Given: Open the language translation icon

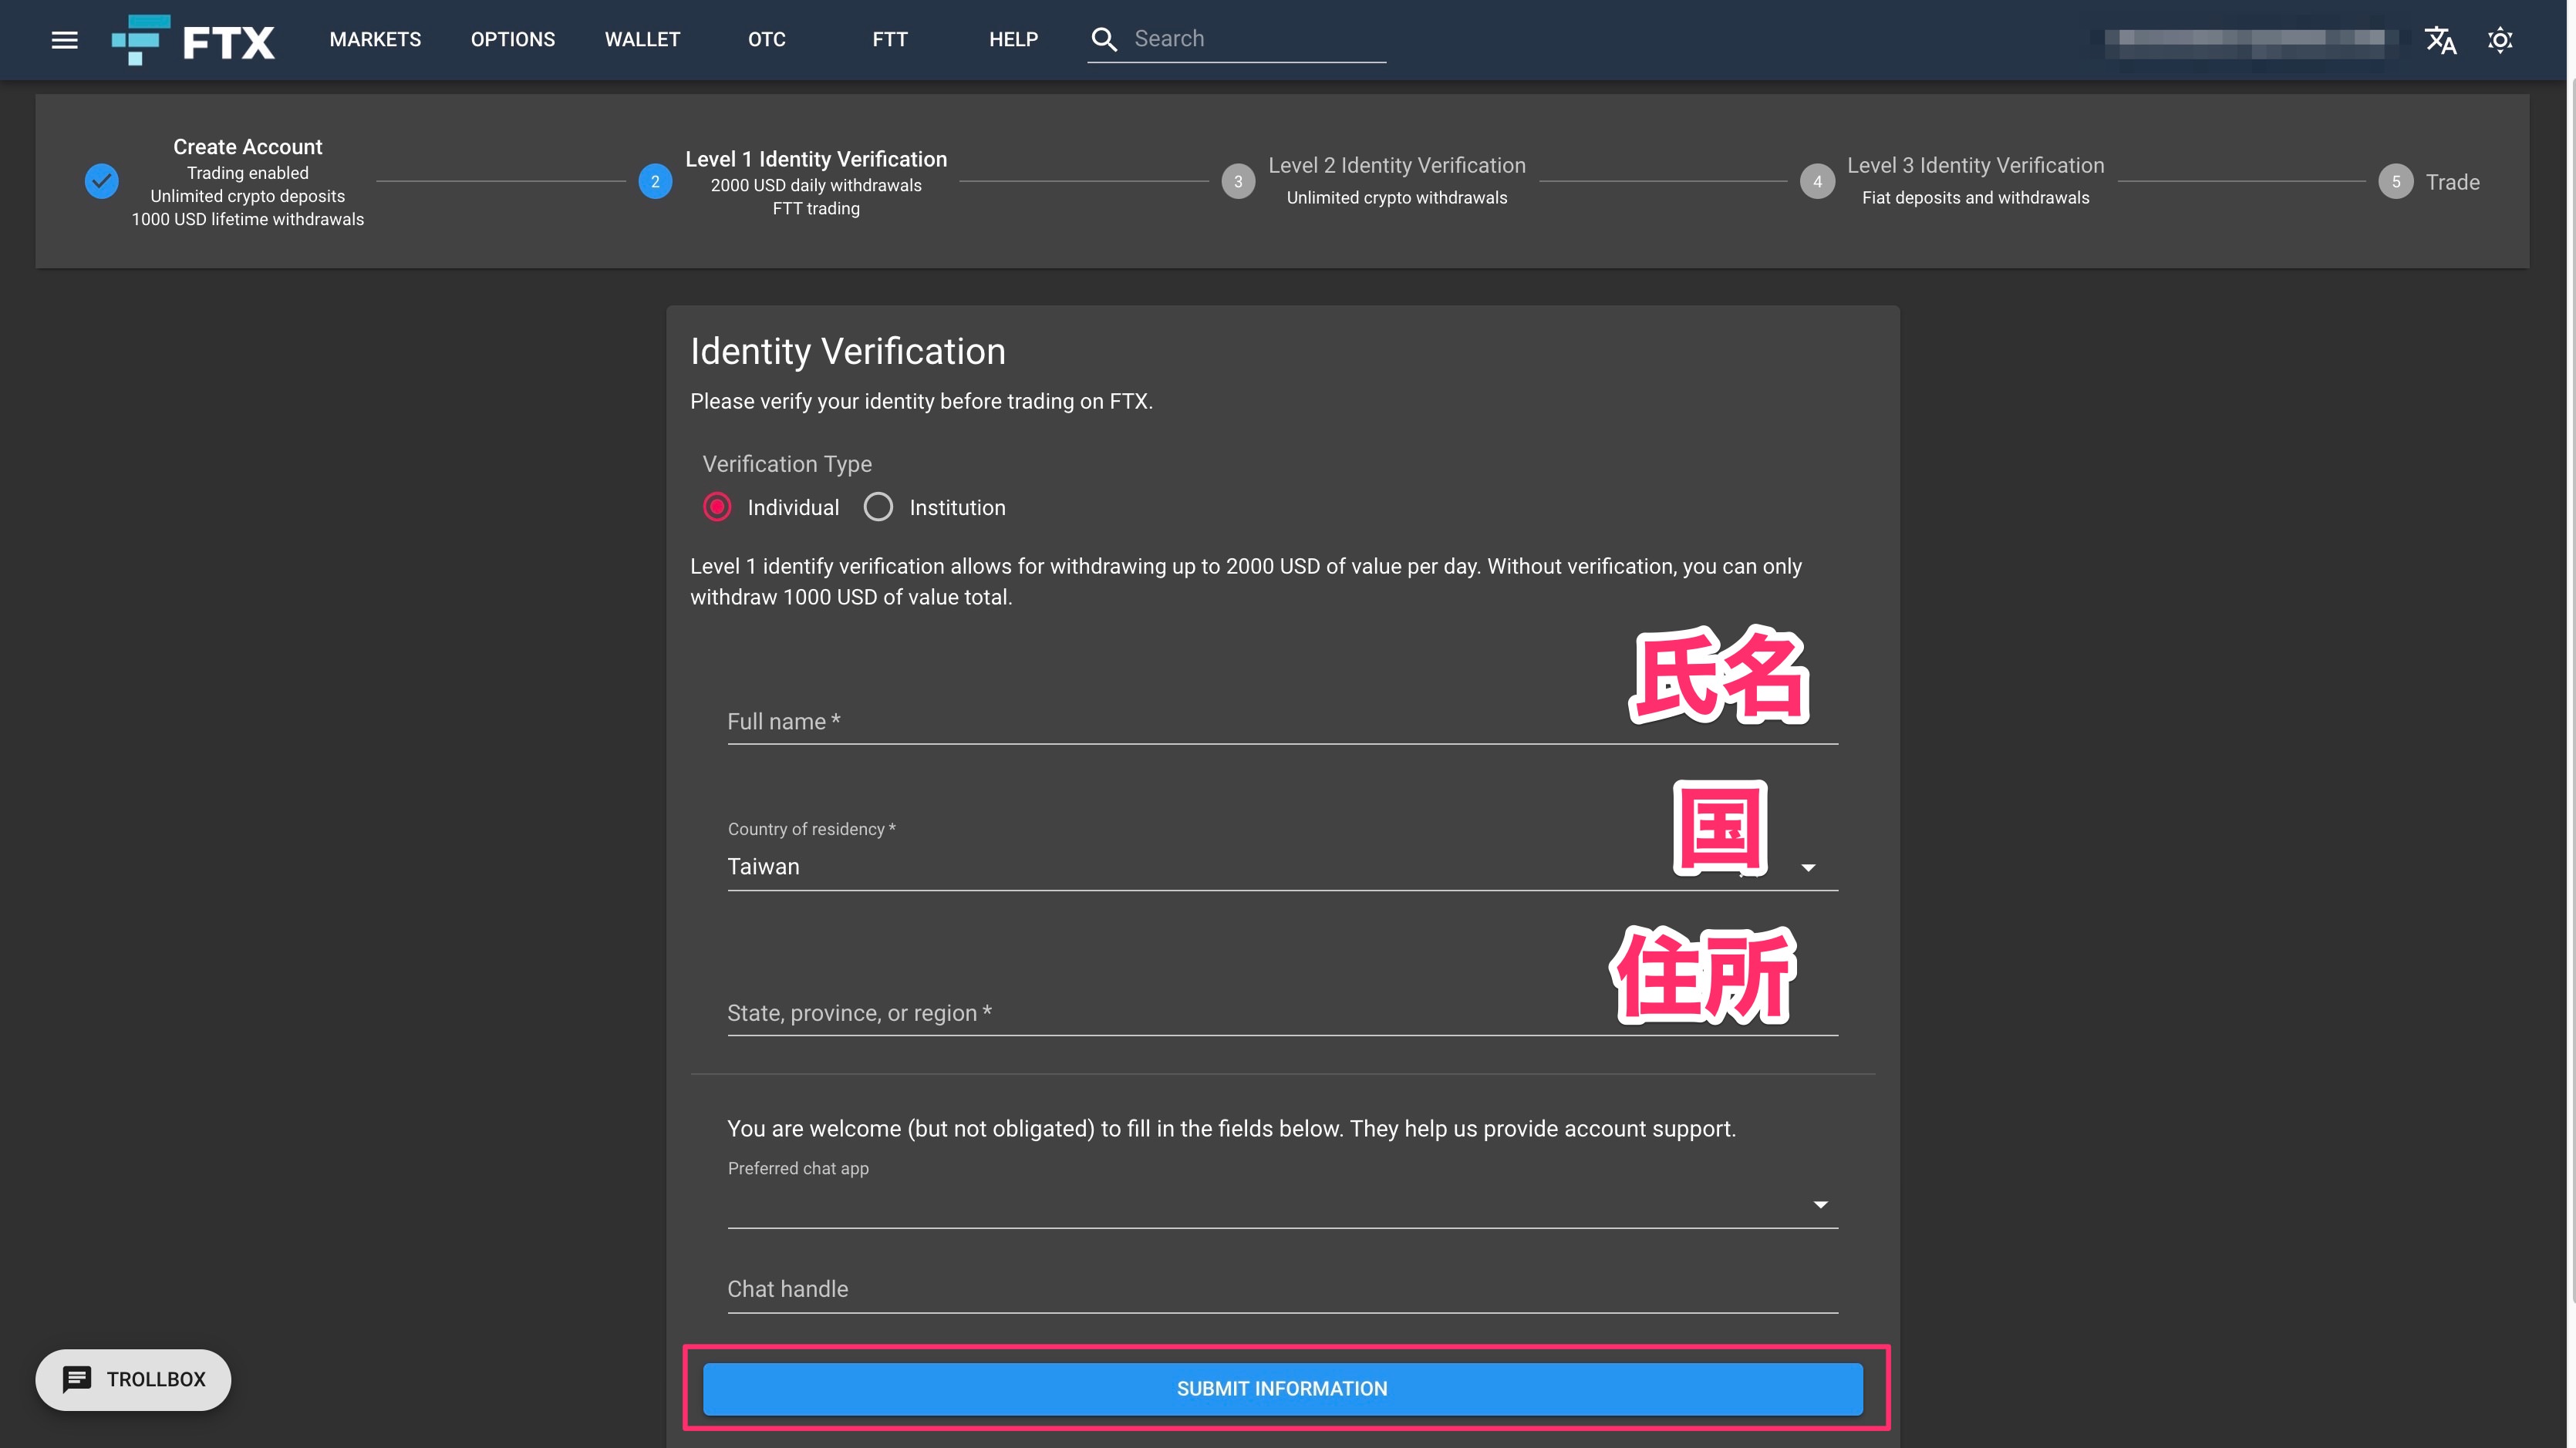Looking at the screenshot, I should click(2440, 40).
